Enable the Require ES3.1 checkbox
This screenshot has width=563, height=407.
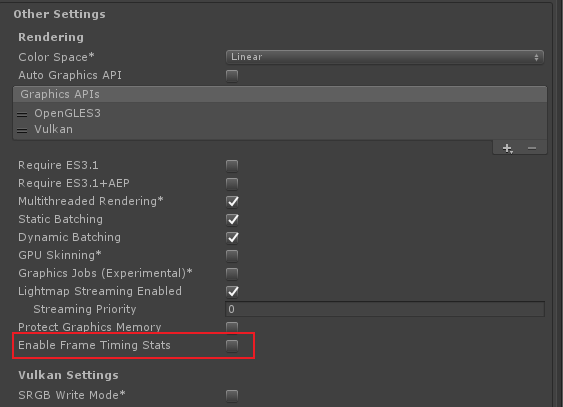tap(232, 166)
